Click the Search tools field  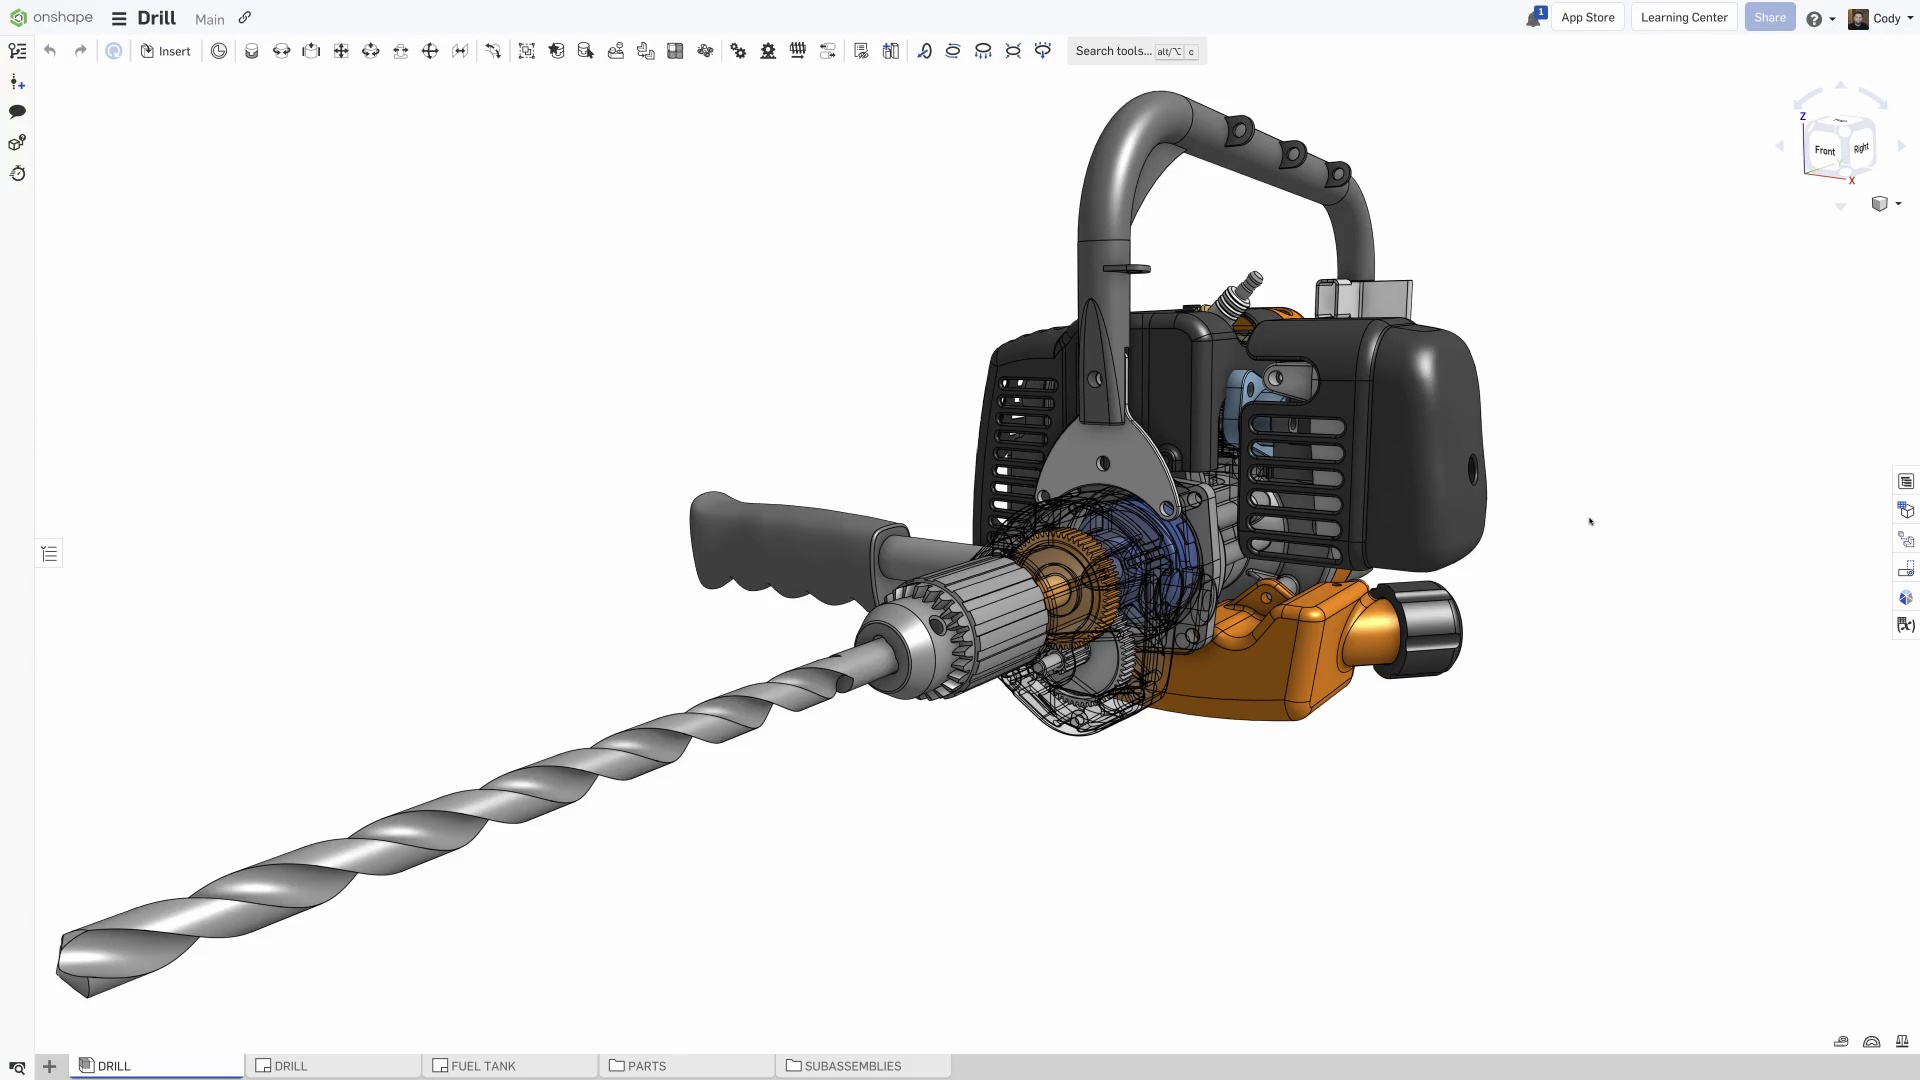[x=1112, y=51]
